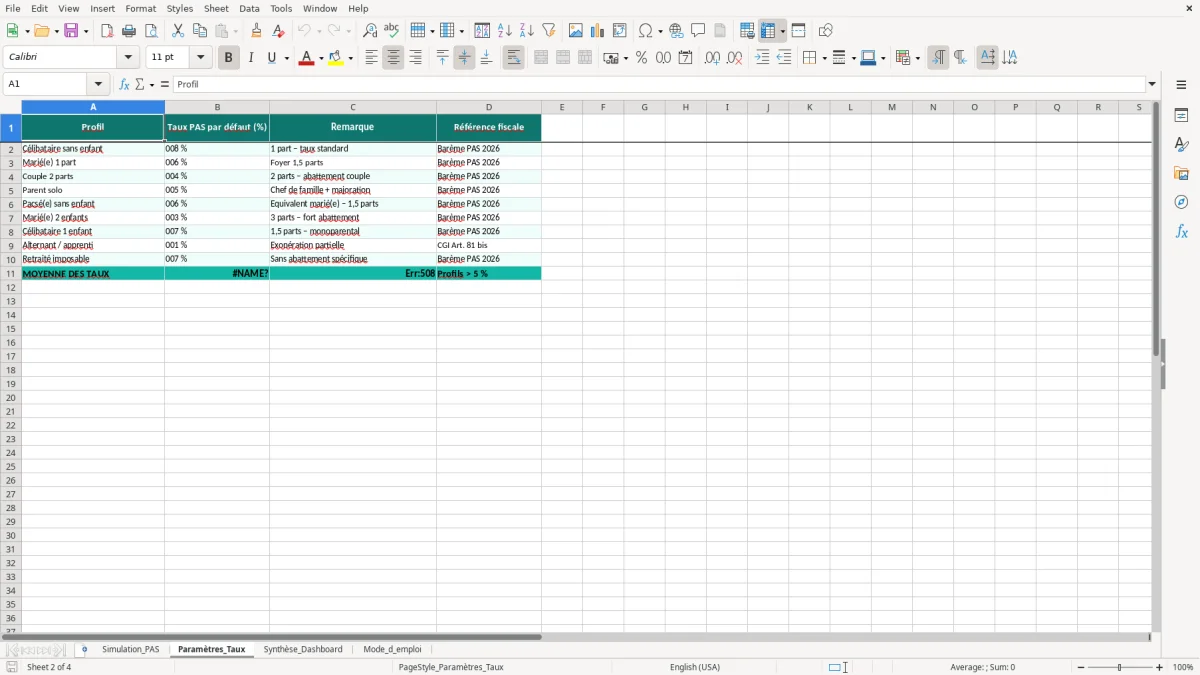Viewport: 1200px width, 675px height.
Task: Open the Styles menu
Action: point(180,8)
